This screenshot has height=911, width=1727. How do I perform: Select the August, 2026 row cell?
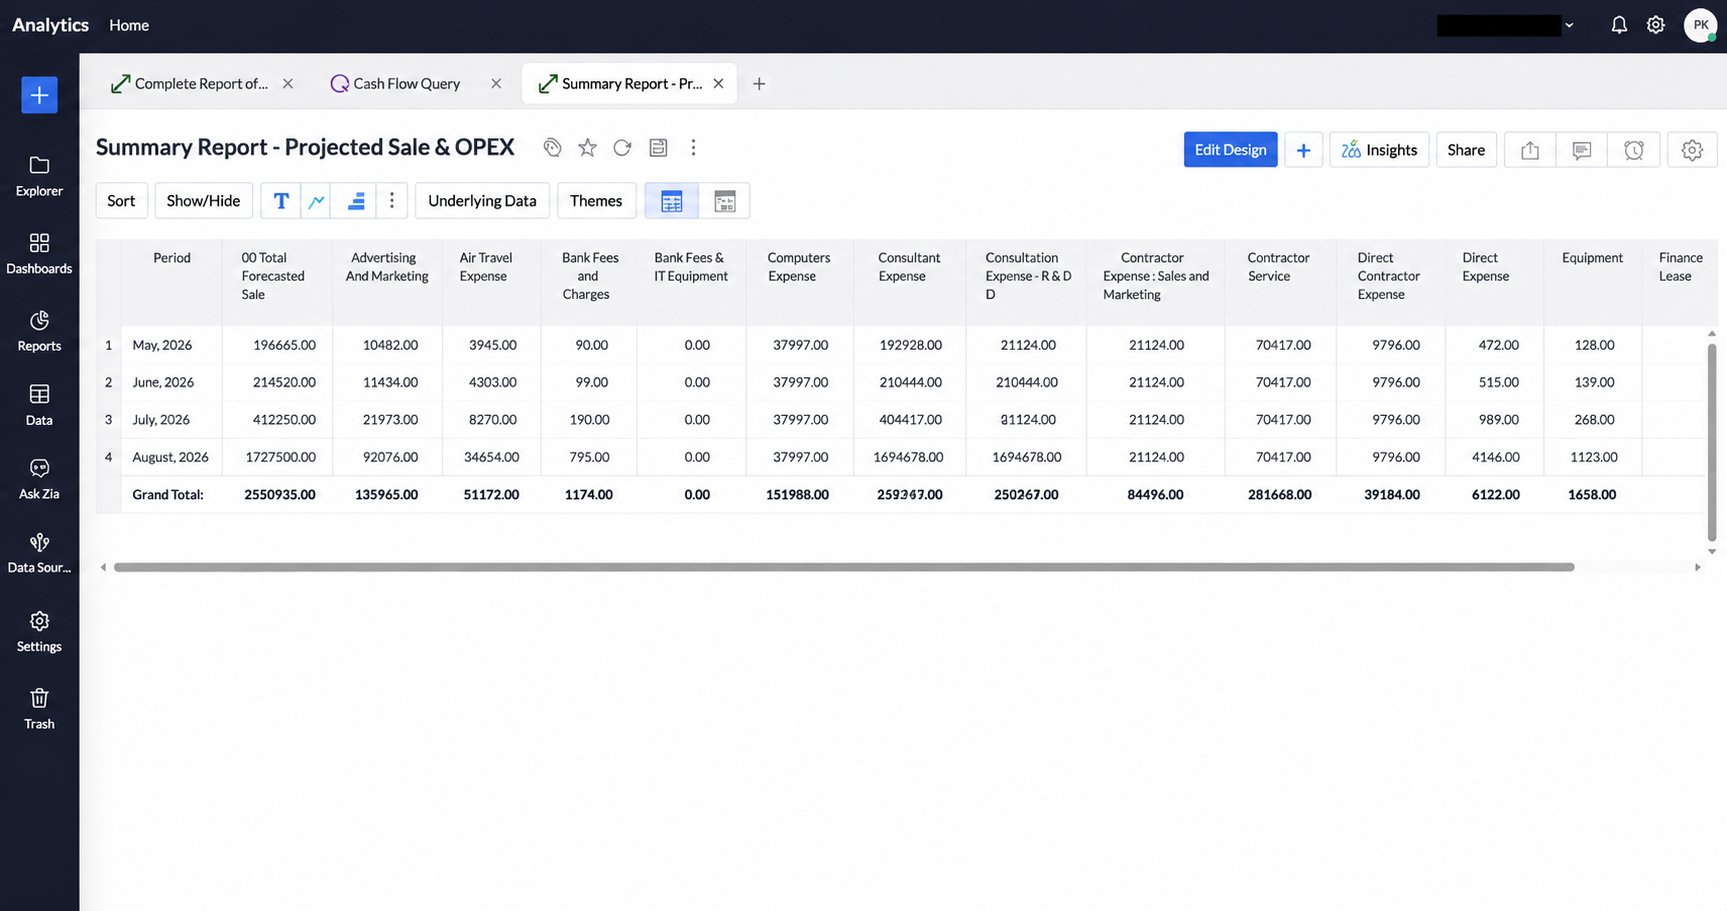[170, 457]
